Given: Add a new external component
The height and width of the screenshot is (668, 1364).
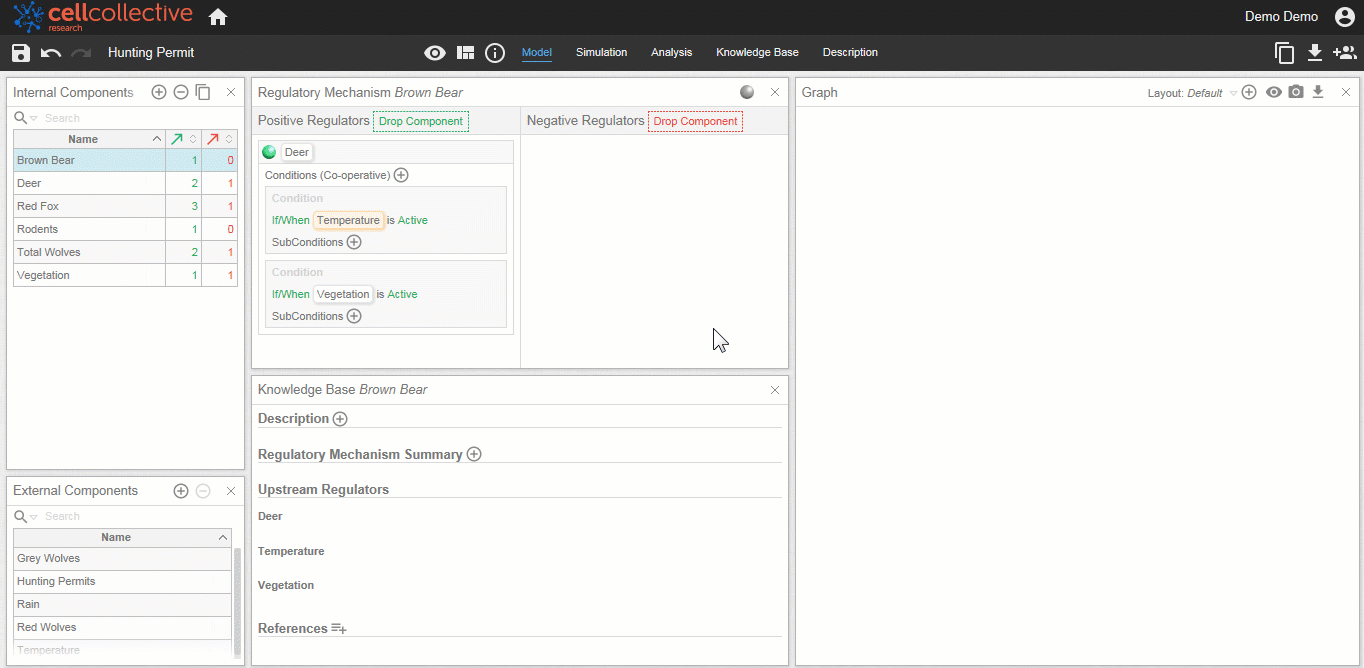Looking at the screenshot, I should [x=181, y=491].
